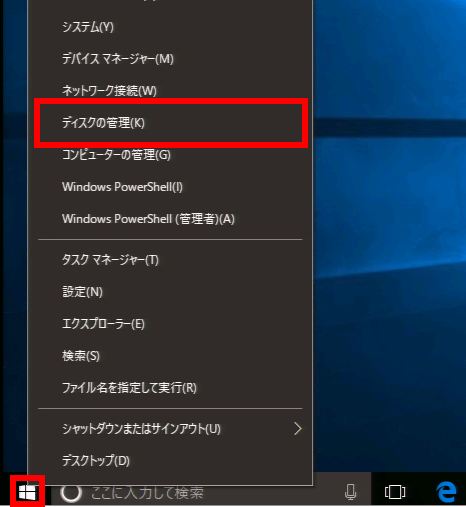Click the ここに入力して検索 search box
This screenshot has width=466, height=507.
211,492
